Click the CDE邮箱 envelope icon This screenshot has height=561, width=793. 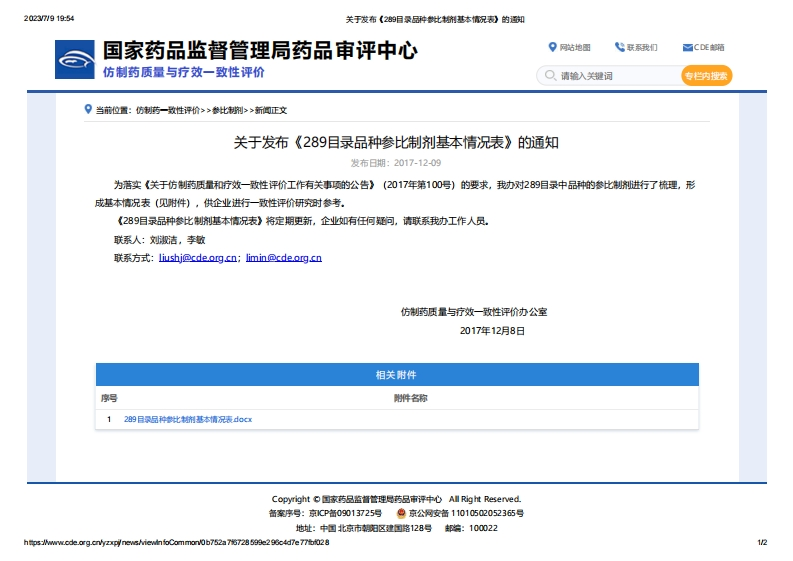point(688,47)
